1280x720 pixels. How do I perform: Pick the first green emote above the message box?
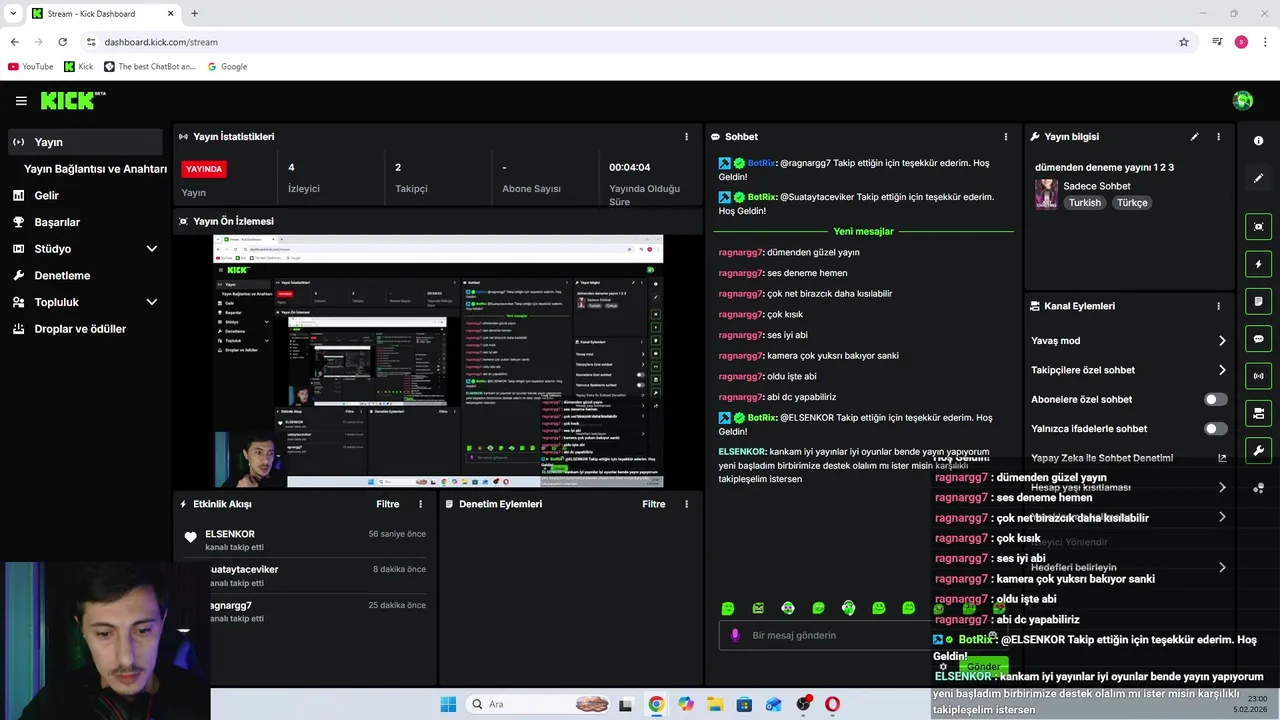(728, 608)
